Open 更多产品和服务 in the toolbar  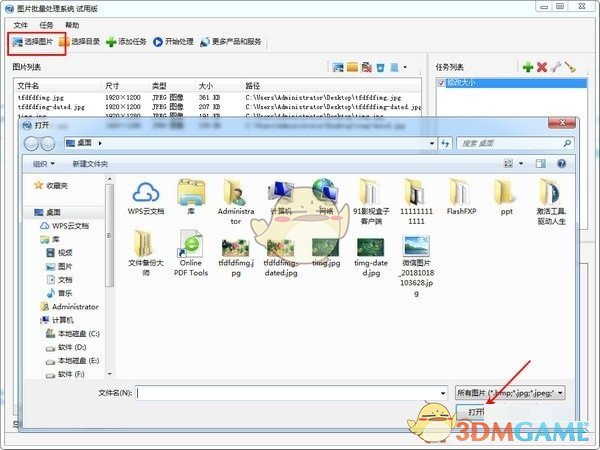231,42
